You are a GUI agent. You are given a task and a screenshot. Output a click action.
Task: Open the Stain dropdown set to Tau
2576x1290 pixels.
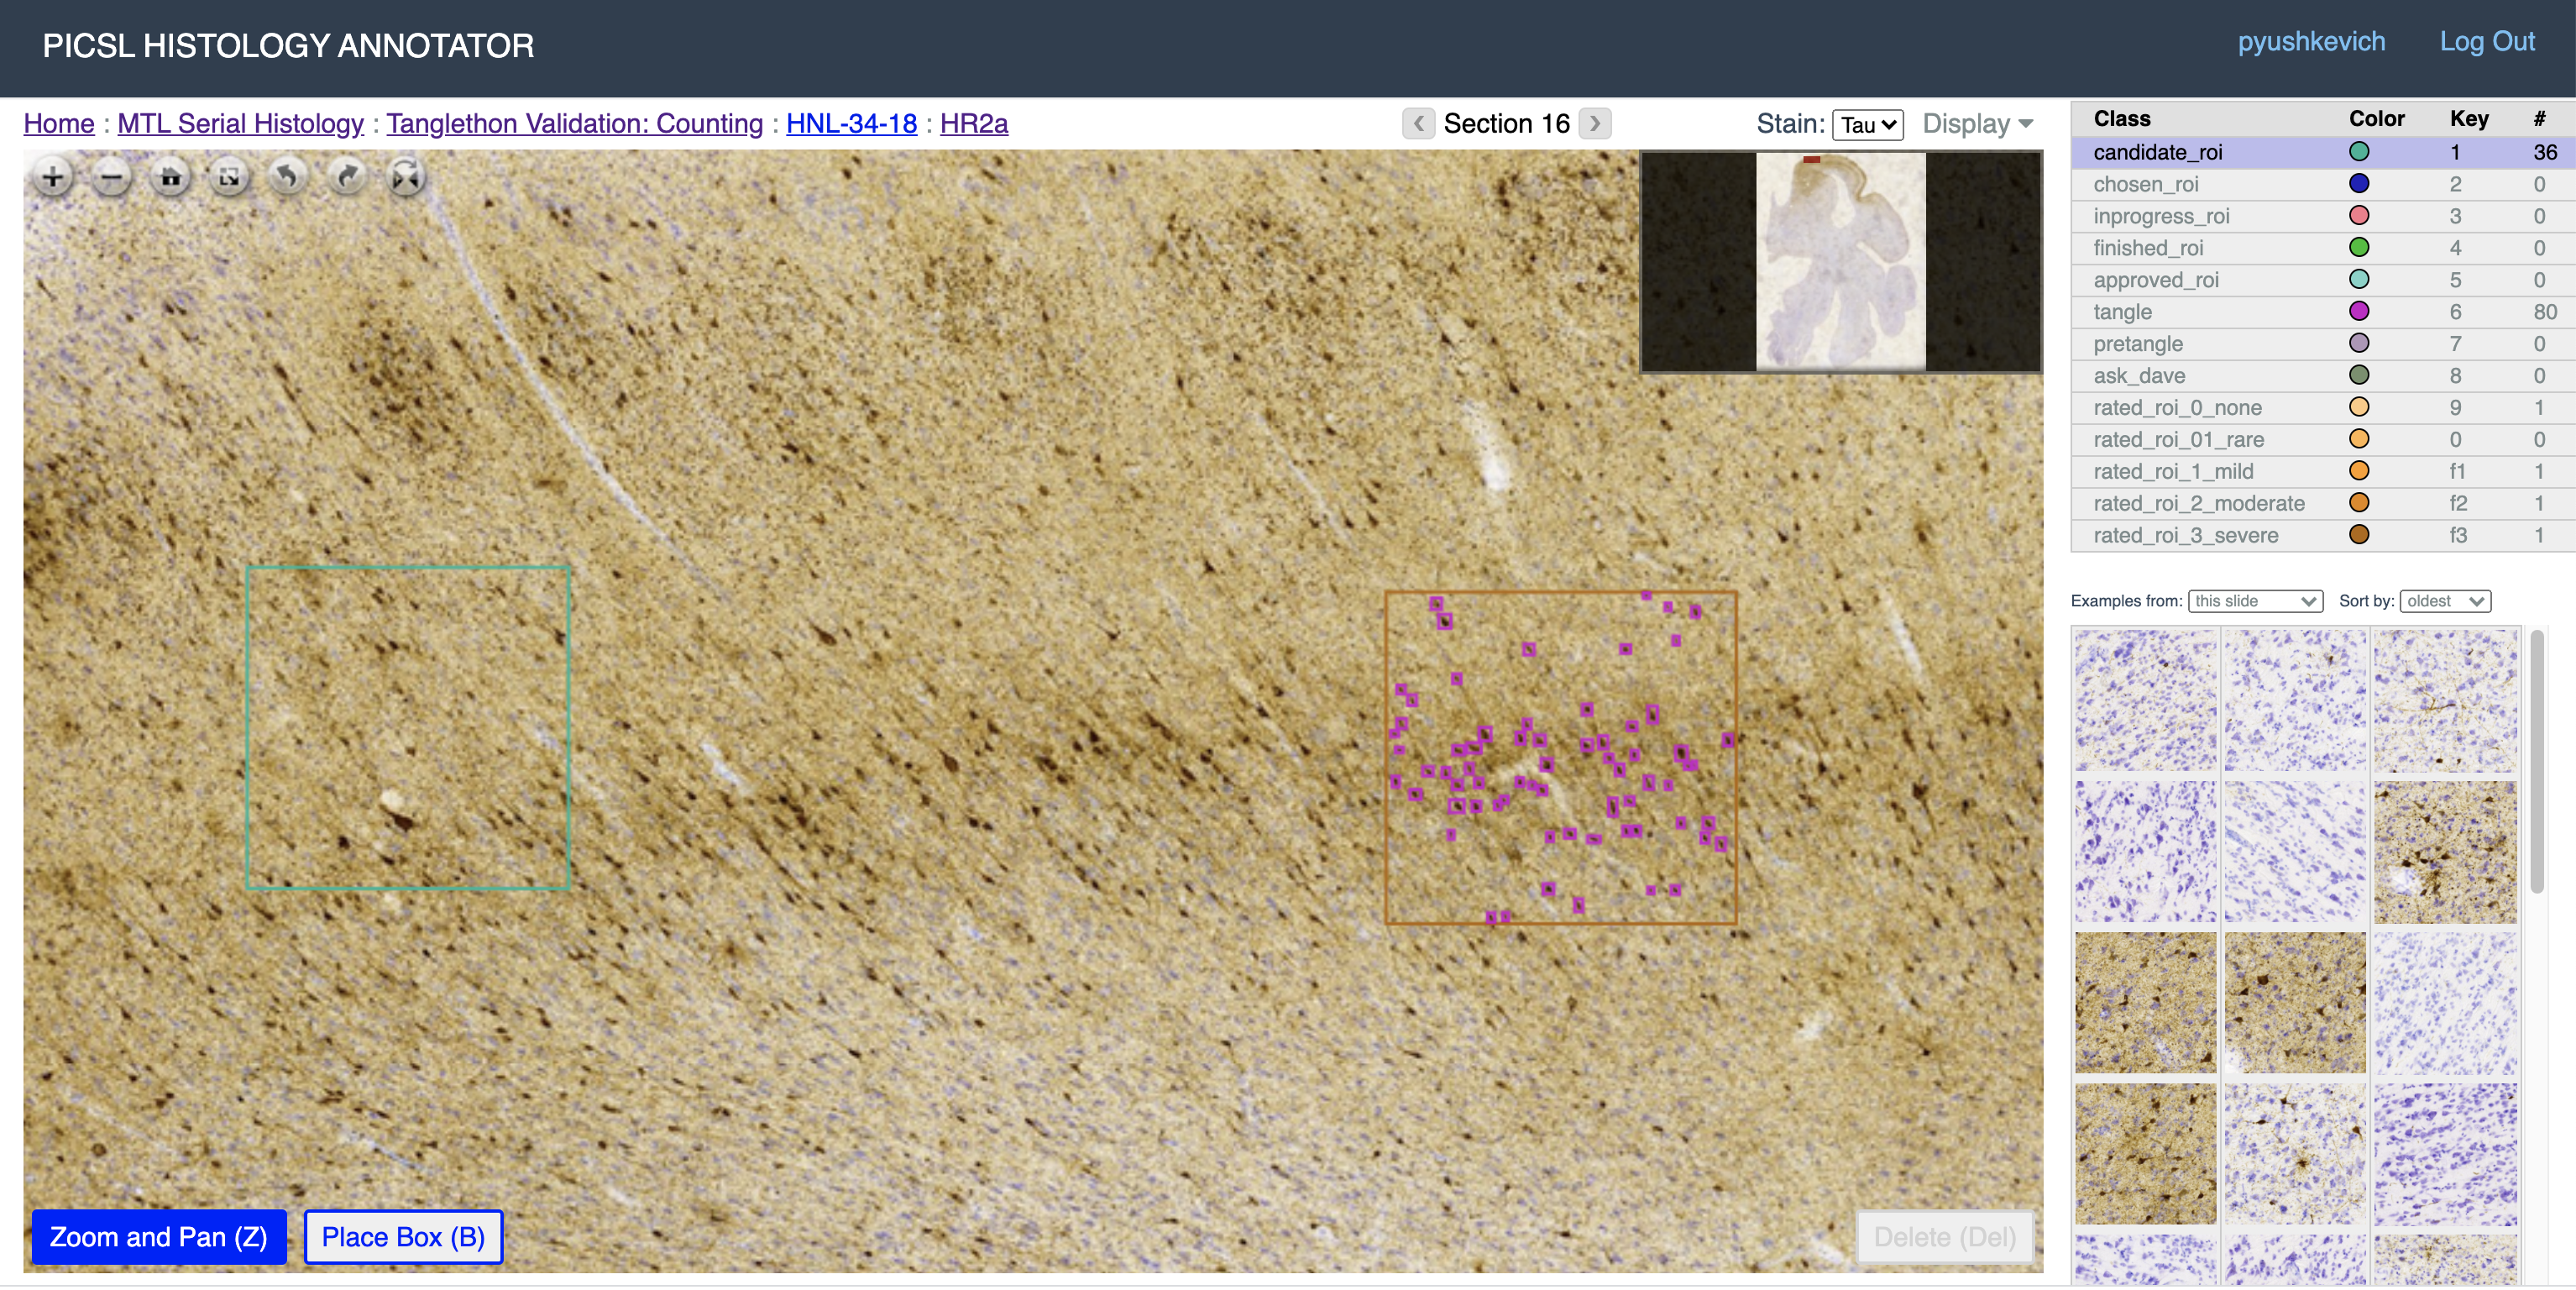coord(1867,125)
